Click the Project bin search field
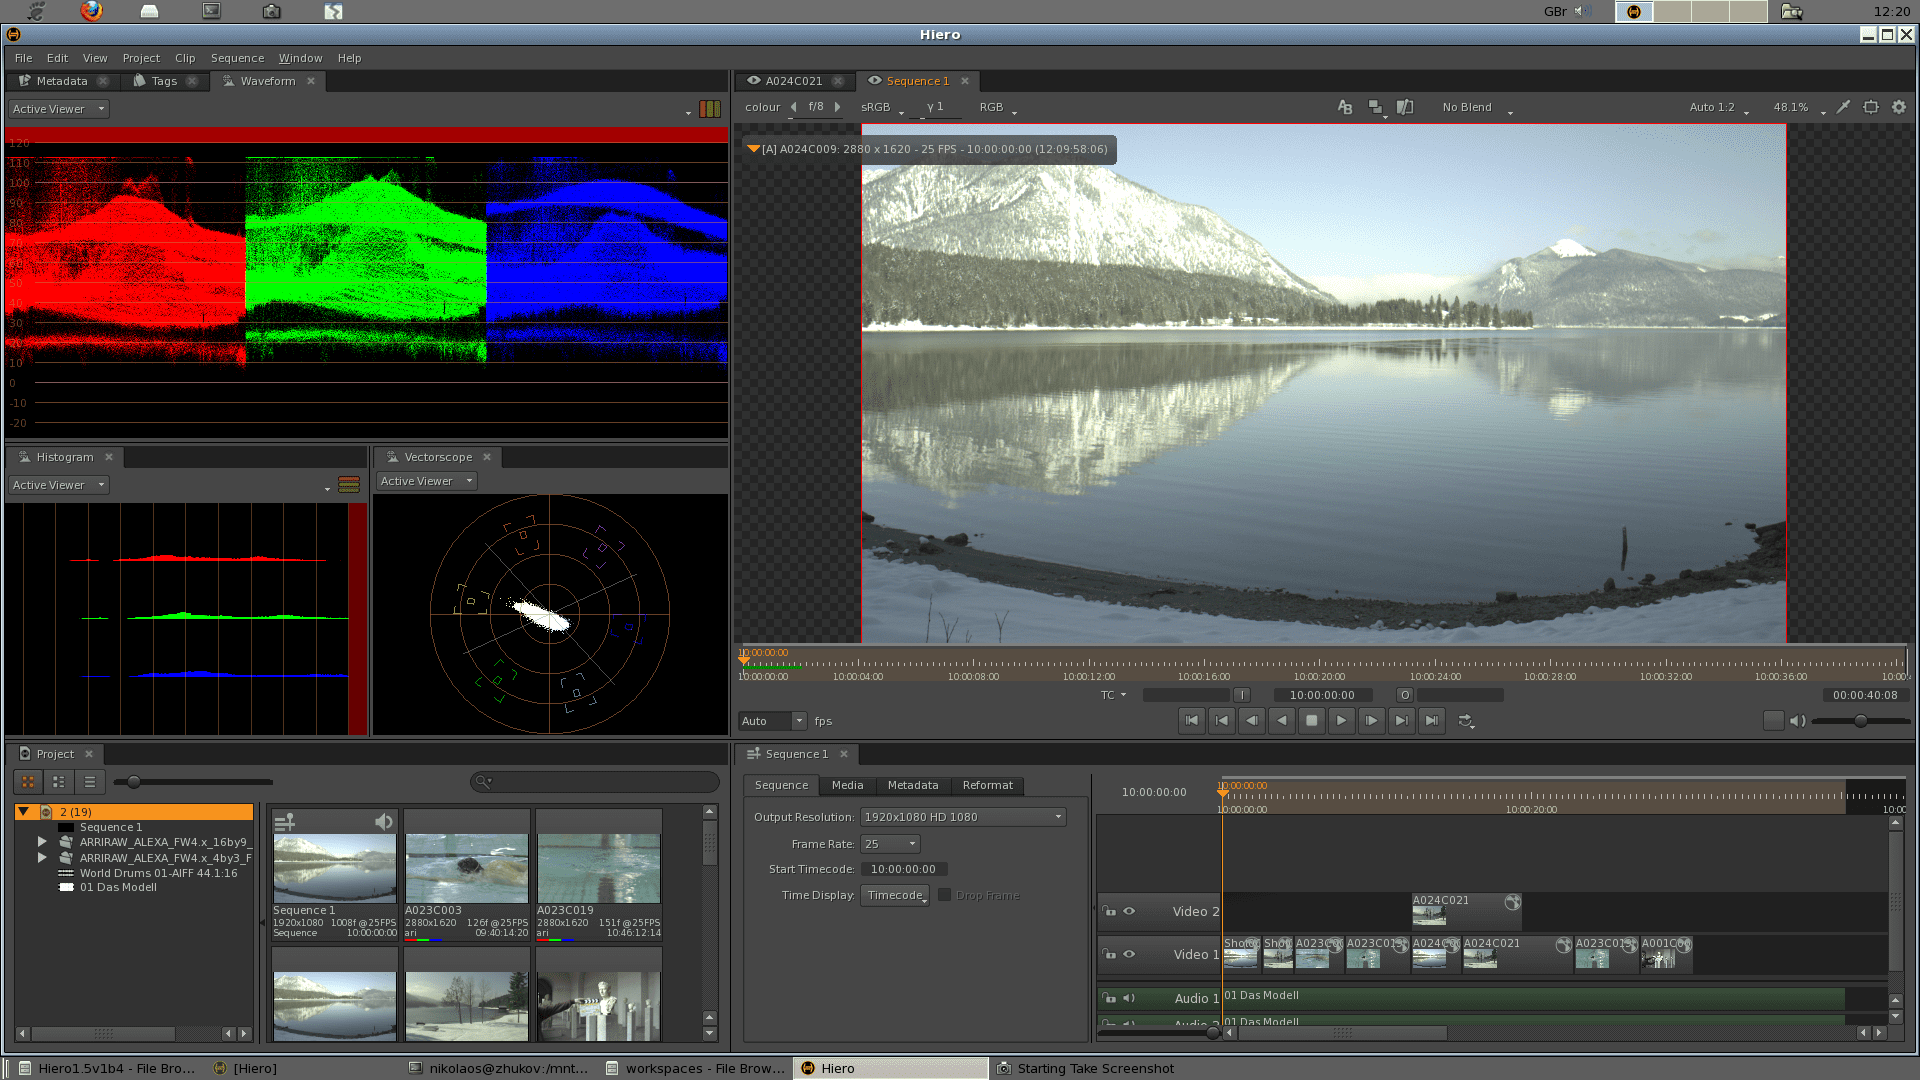Image resolution: width=1920 pixels, height=1080 pixels. (595, 781)
